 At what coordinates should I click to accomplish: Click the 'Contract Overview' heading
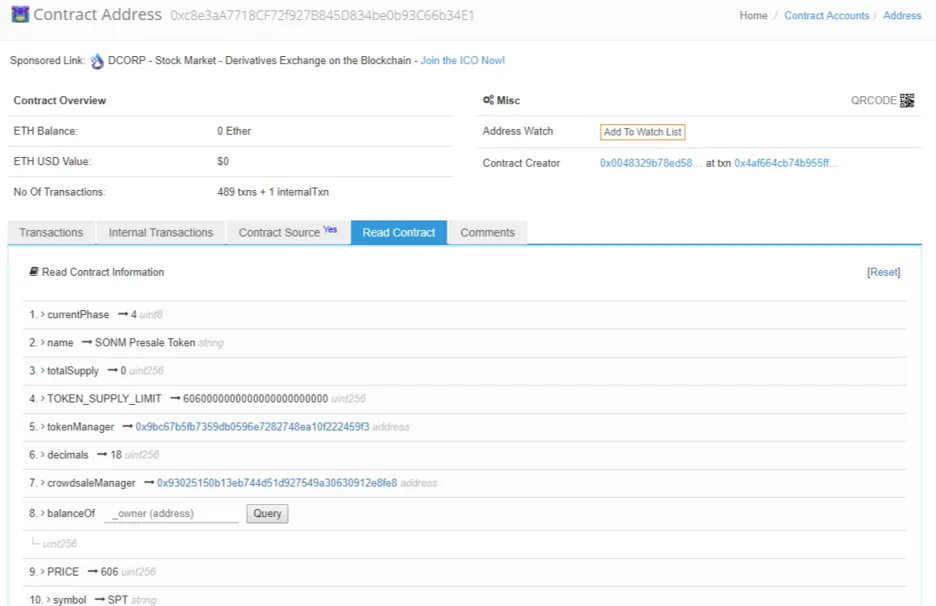tap(60, 100)
